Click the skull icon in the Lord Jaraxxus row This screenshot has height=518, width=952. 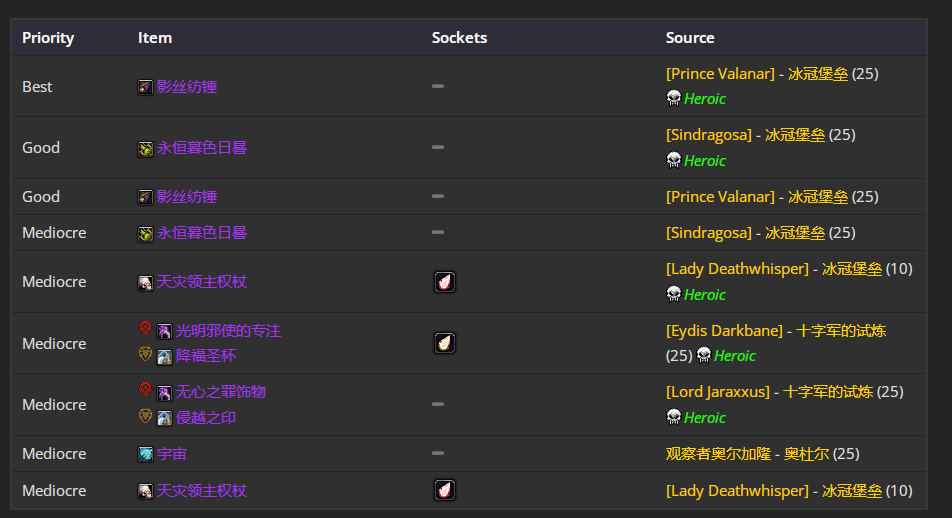[674, 417]
